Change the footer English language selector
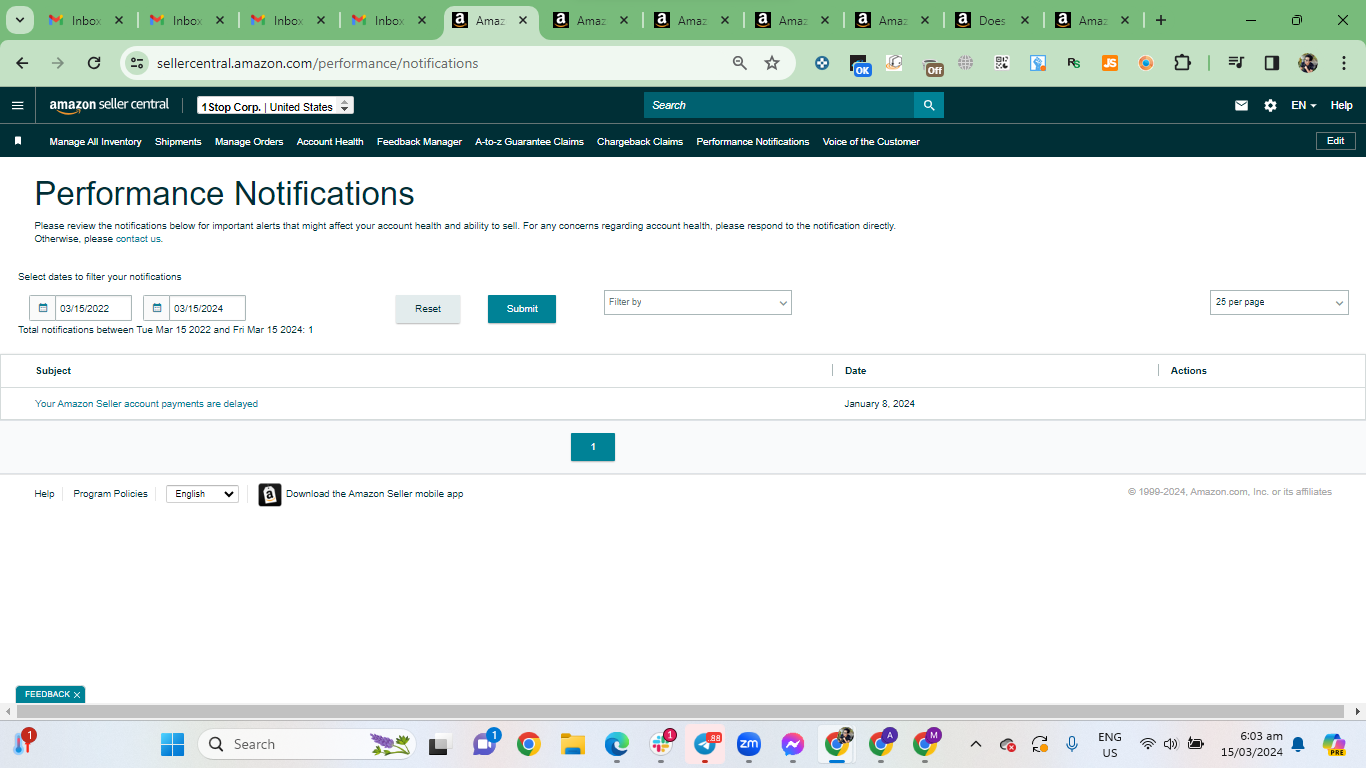Screen dimensions: 1366x768 pyautogui.click(x=202, y=494)
